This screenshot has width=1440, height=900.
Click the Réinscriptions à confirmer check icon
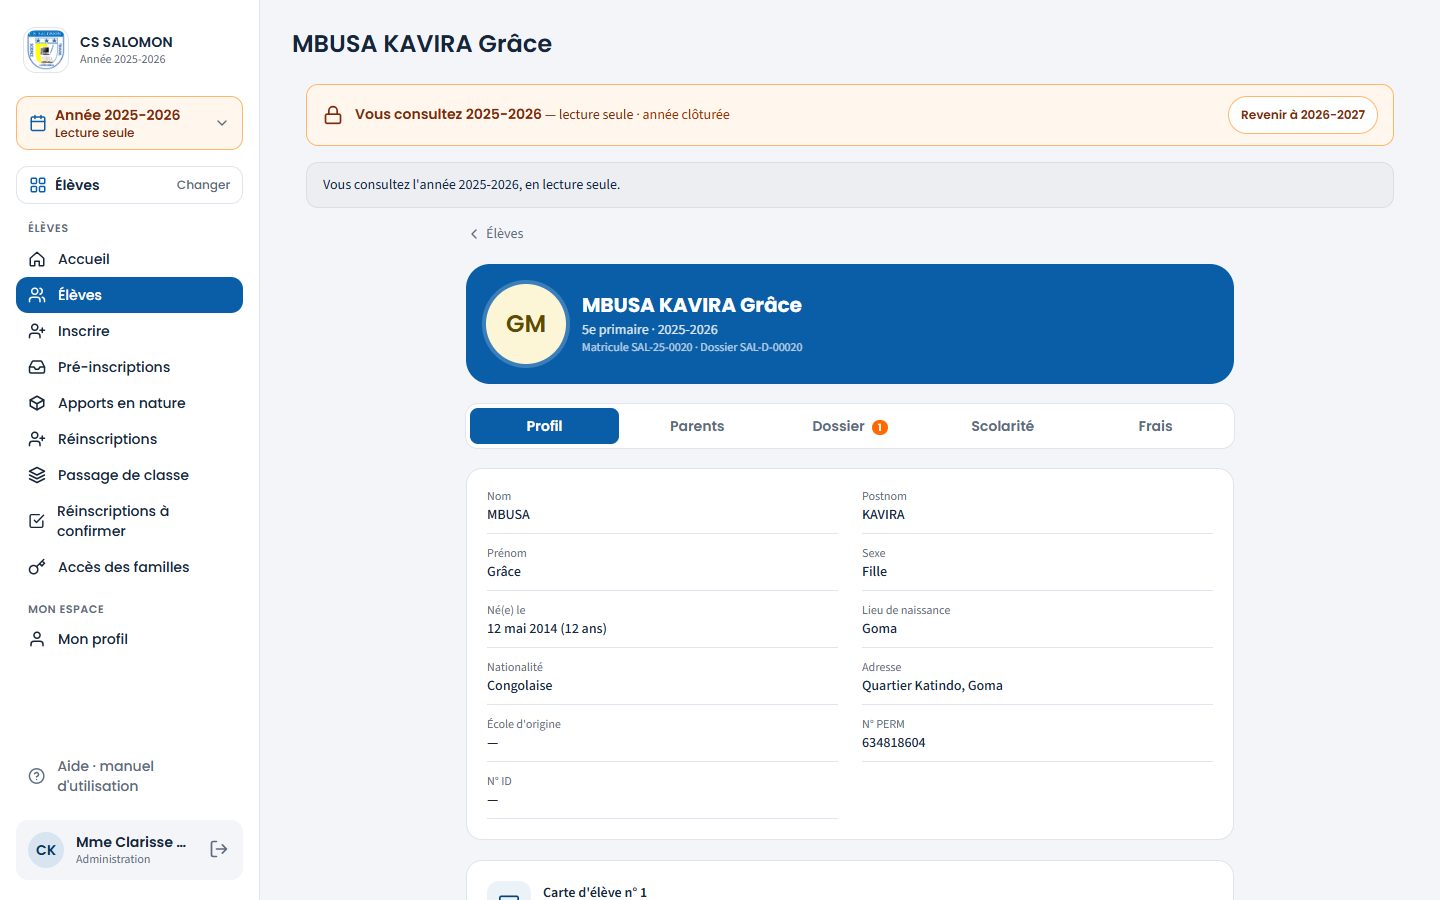pos(37,521)
